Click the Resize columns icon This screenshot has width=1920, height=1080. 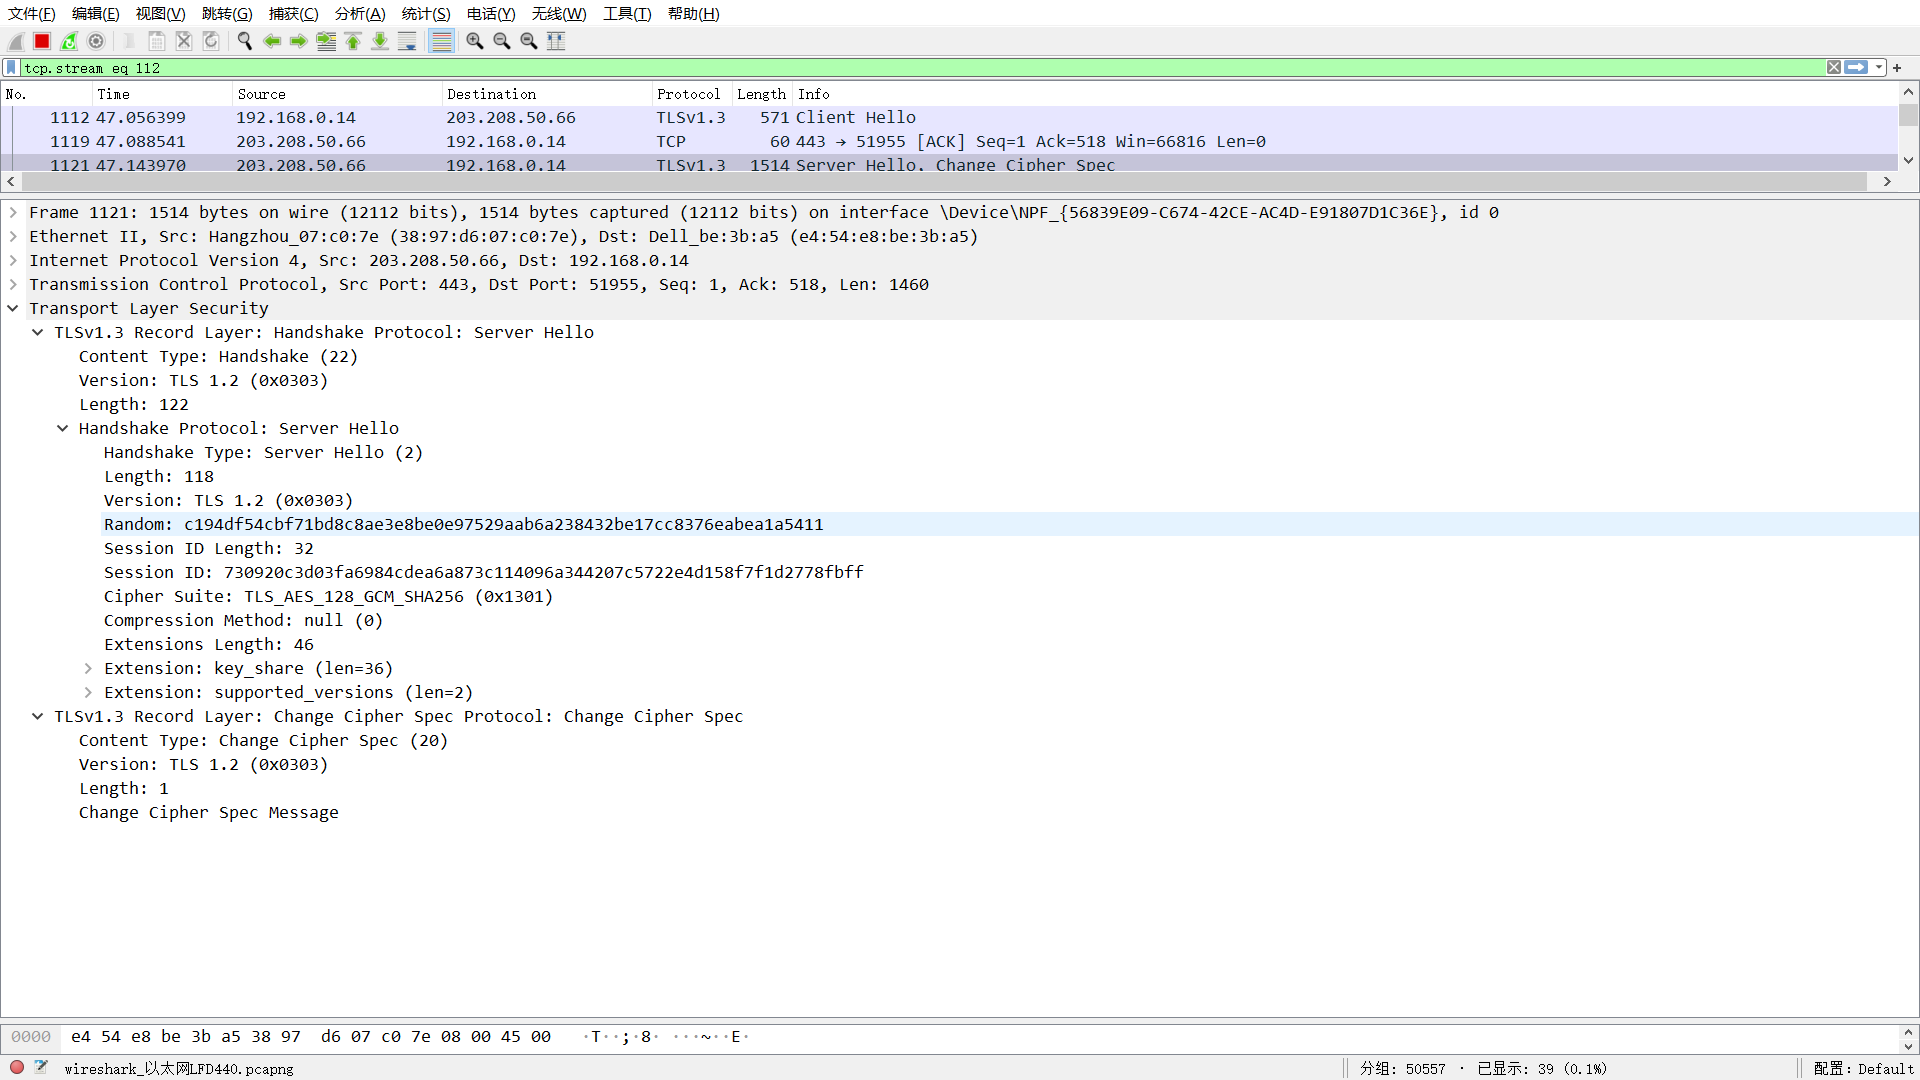pyautogui.click(x=556, y=41)
